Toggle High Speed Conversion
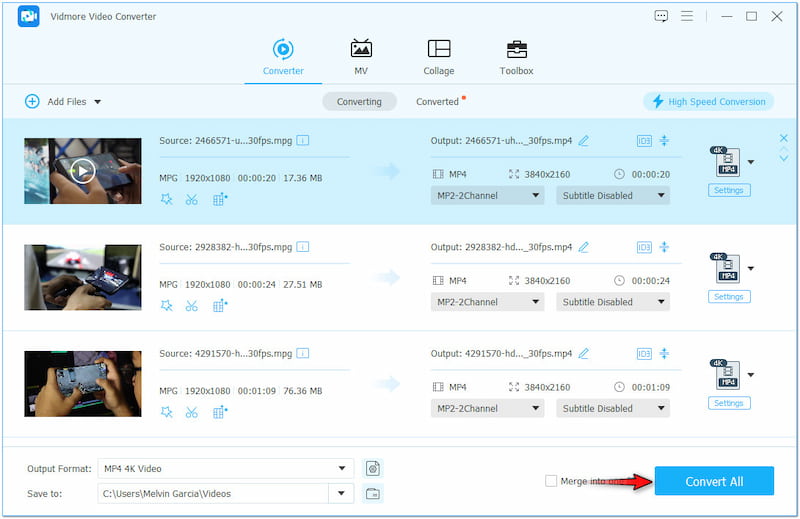800x519 pixels. coord(709,101)
